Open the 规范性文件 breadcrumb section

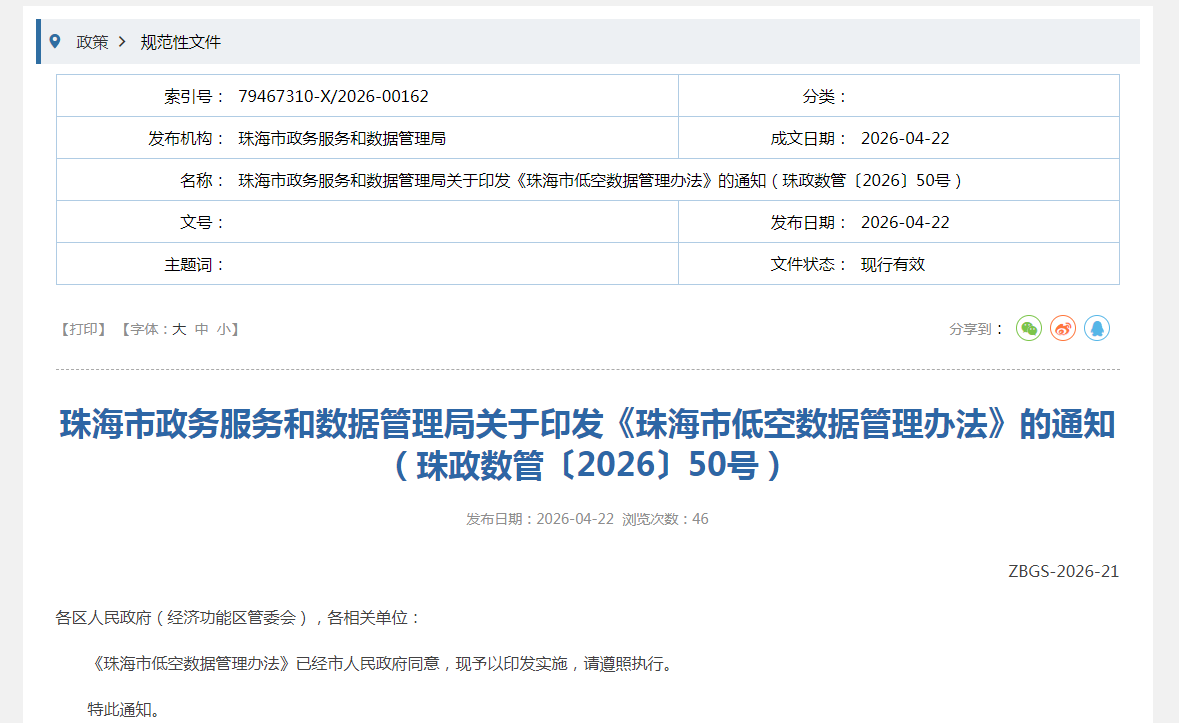point(179,42)
